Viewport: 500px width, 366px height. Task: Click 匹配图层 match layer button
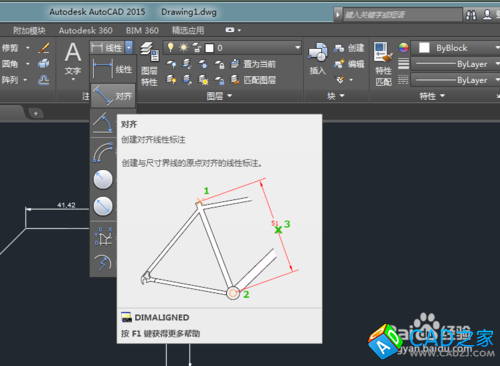click(x=253, y=80)
